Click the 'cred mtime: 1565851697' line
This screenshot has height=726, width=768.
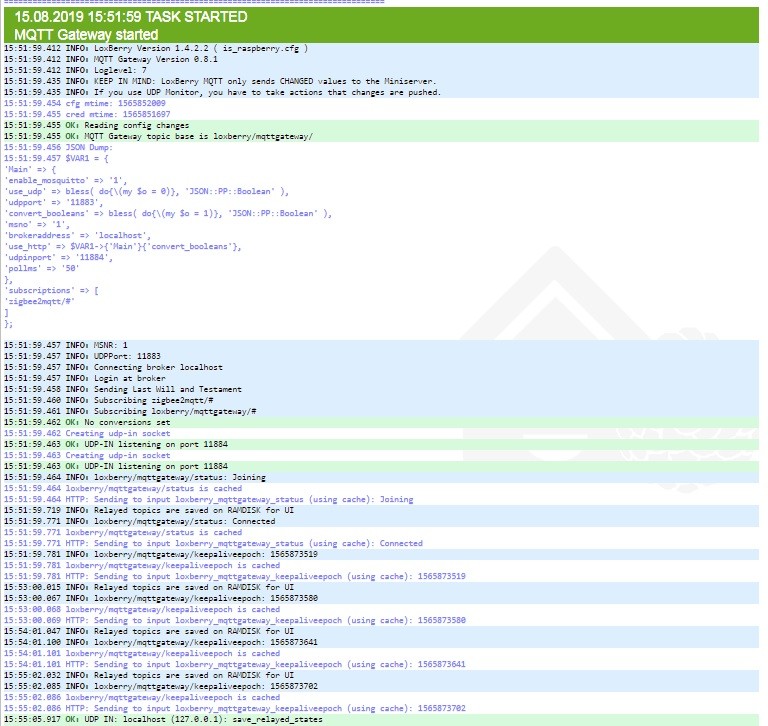point(87,114)
